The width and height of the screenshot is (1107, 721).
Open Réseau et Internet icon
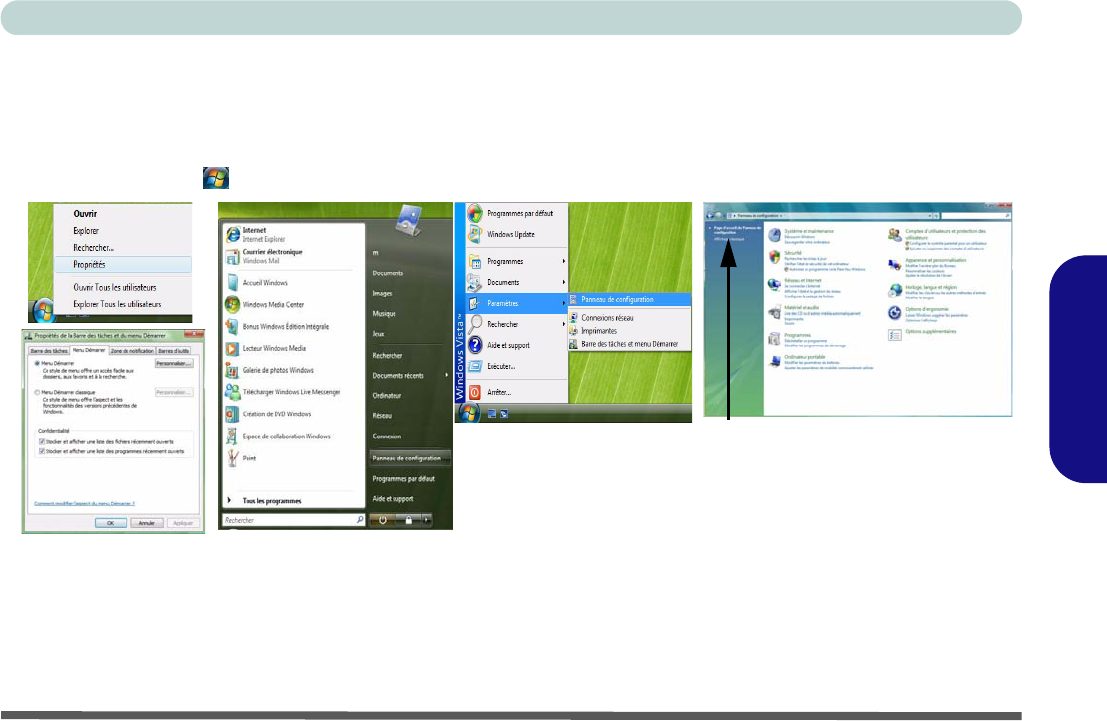(774, 284)
